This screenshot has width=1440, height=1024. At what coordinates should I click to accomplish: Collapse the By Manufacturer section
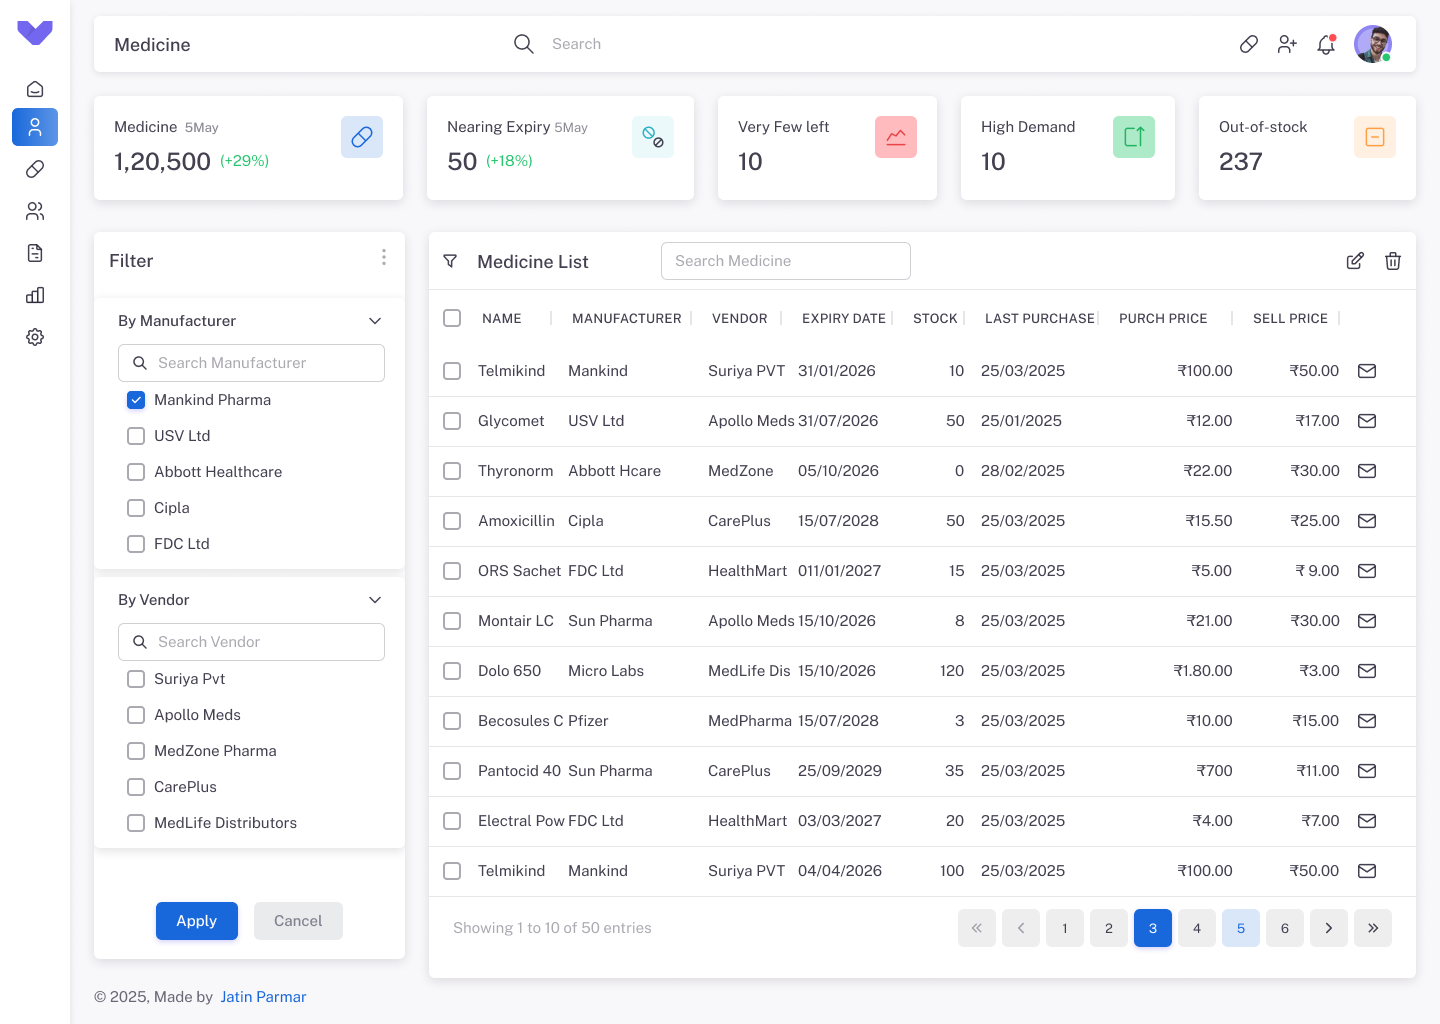point(375,321)
